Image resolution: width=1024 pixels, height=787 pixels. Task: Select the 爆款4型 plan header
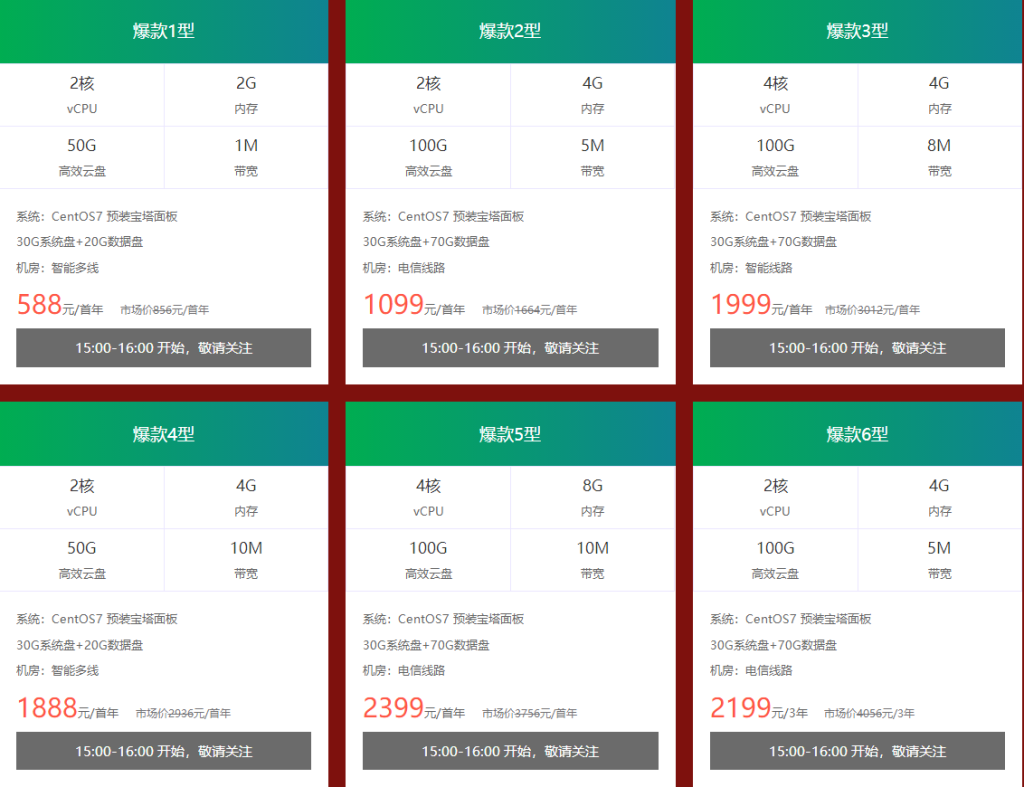tap(163, 434)
